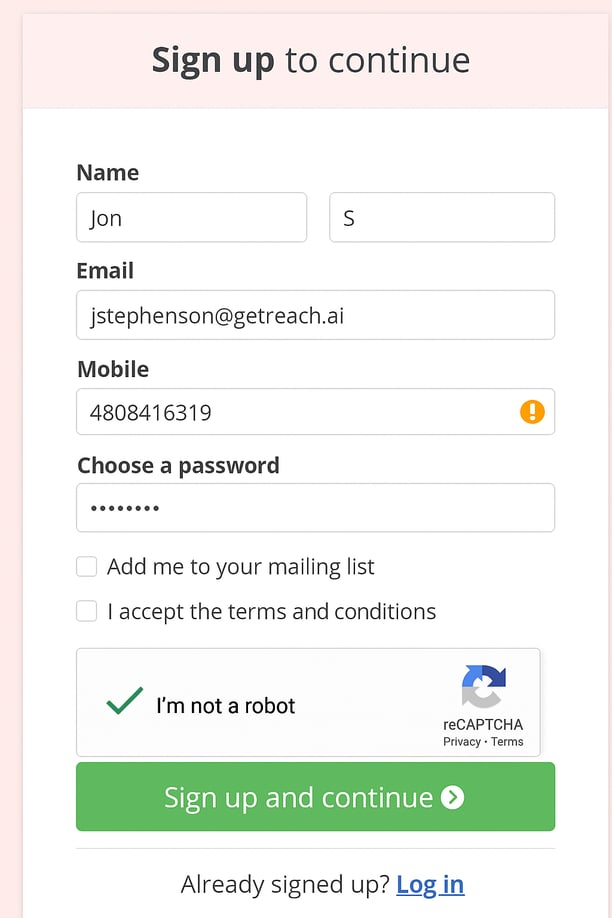Select the Mobile number input field

(x=295, y=412)
